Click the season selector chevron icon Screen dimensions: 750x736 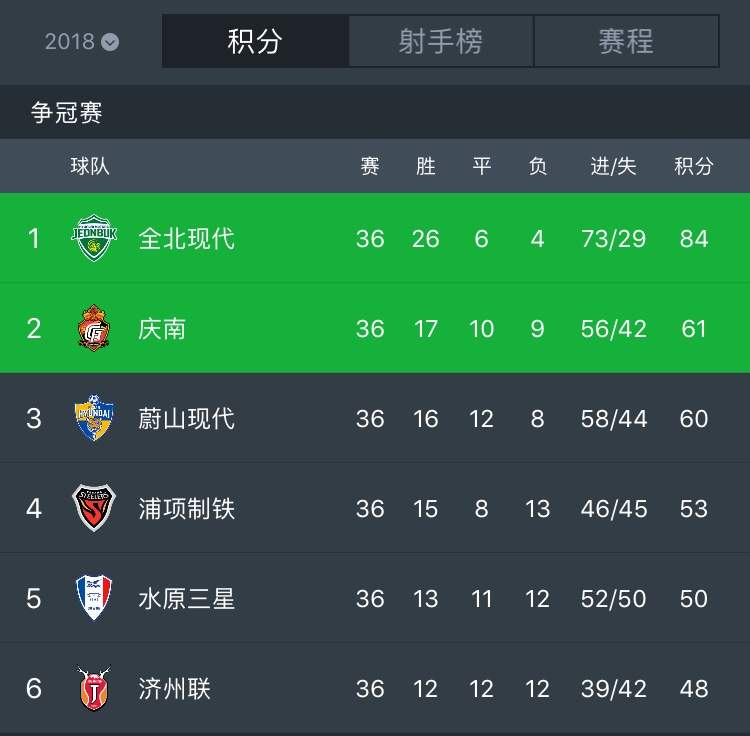(x=110, y=42)
